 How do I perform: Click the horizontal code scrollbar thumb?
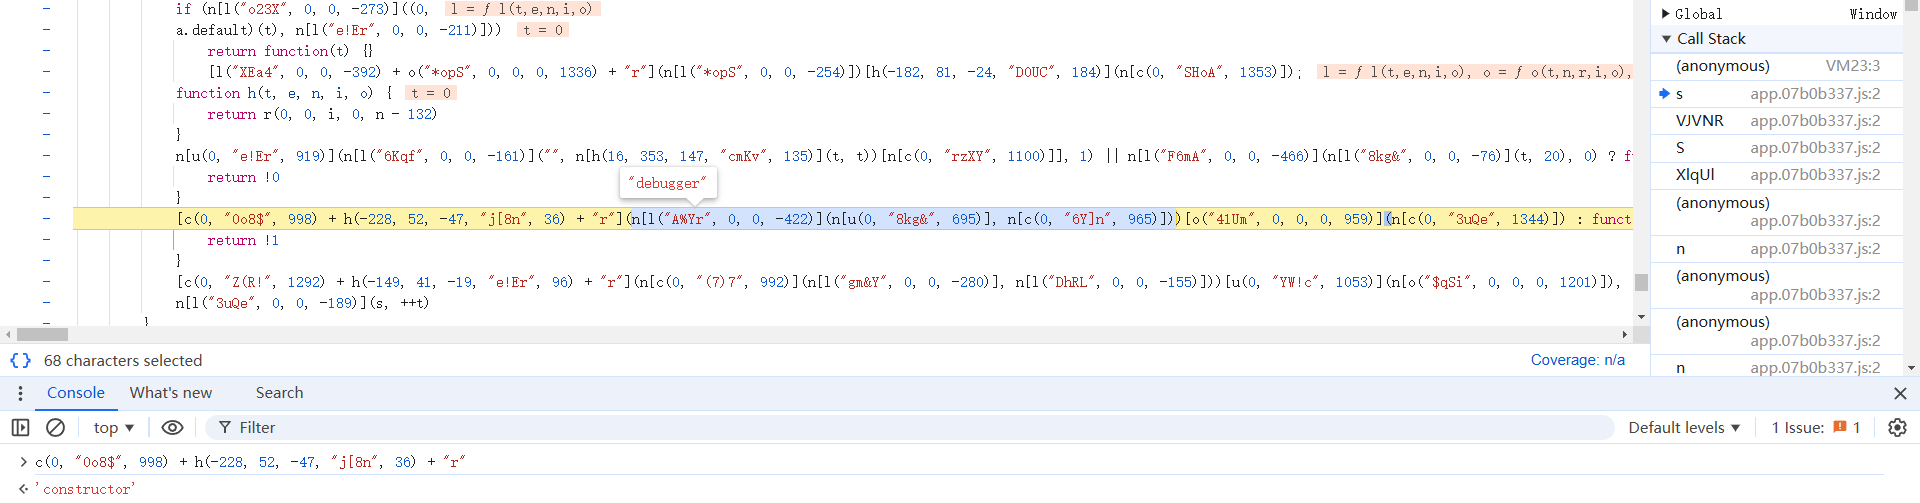pyautogui.click(x=42, y=334)
